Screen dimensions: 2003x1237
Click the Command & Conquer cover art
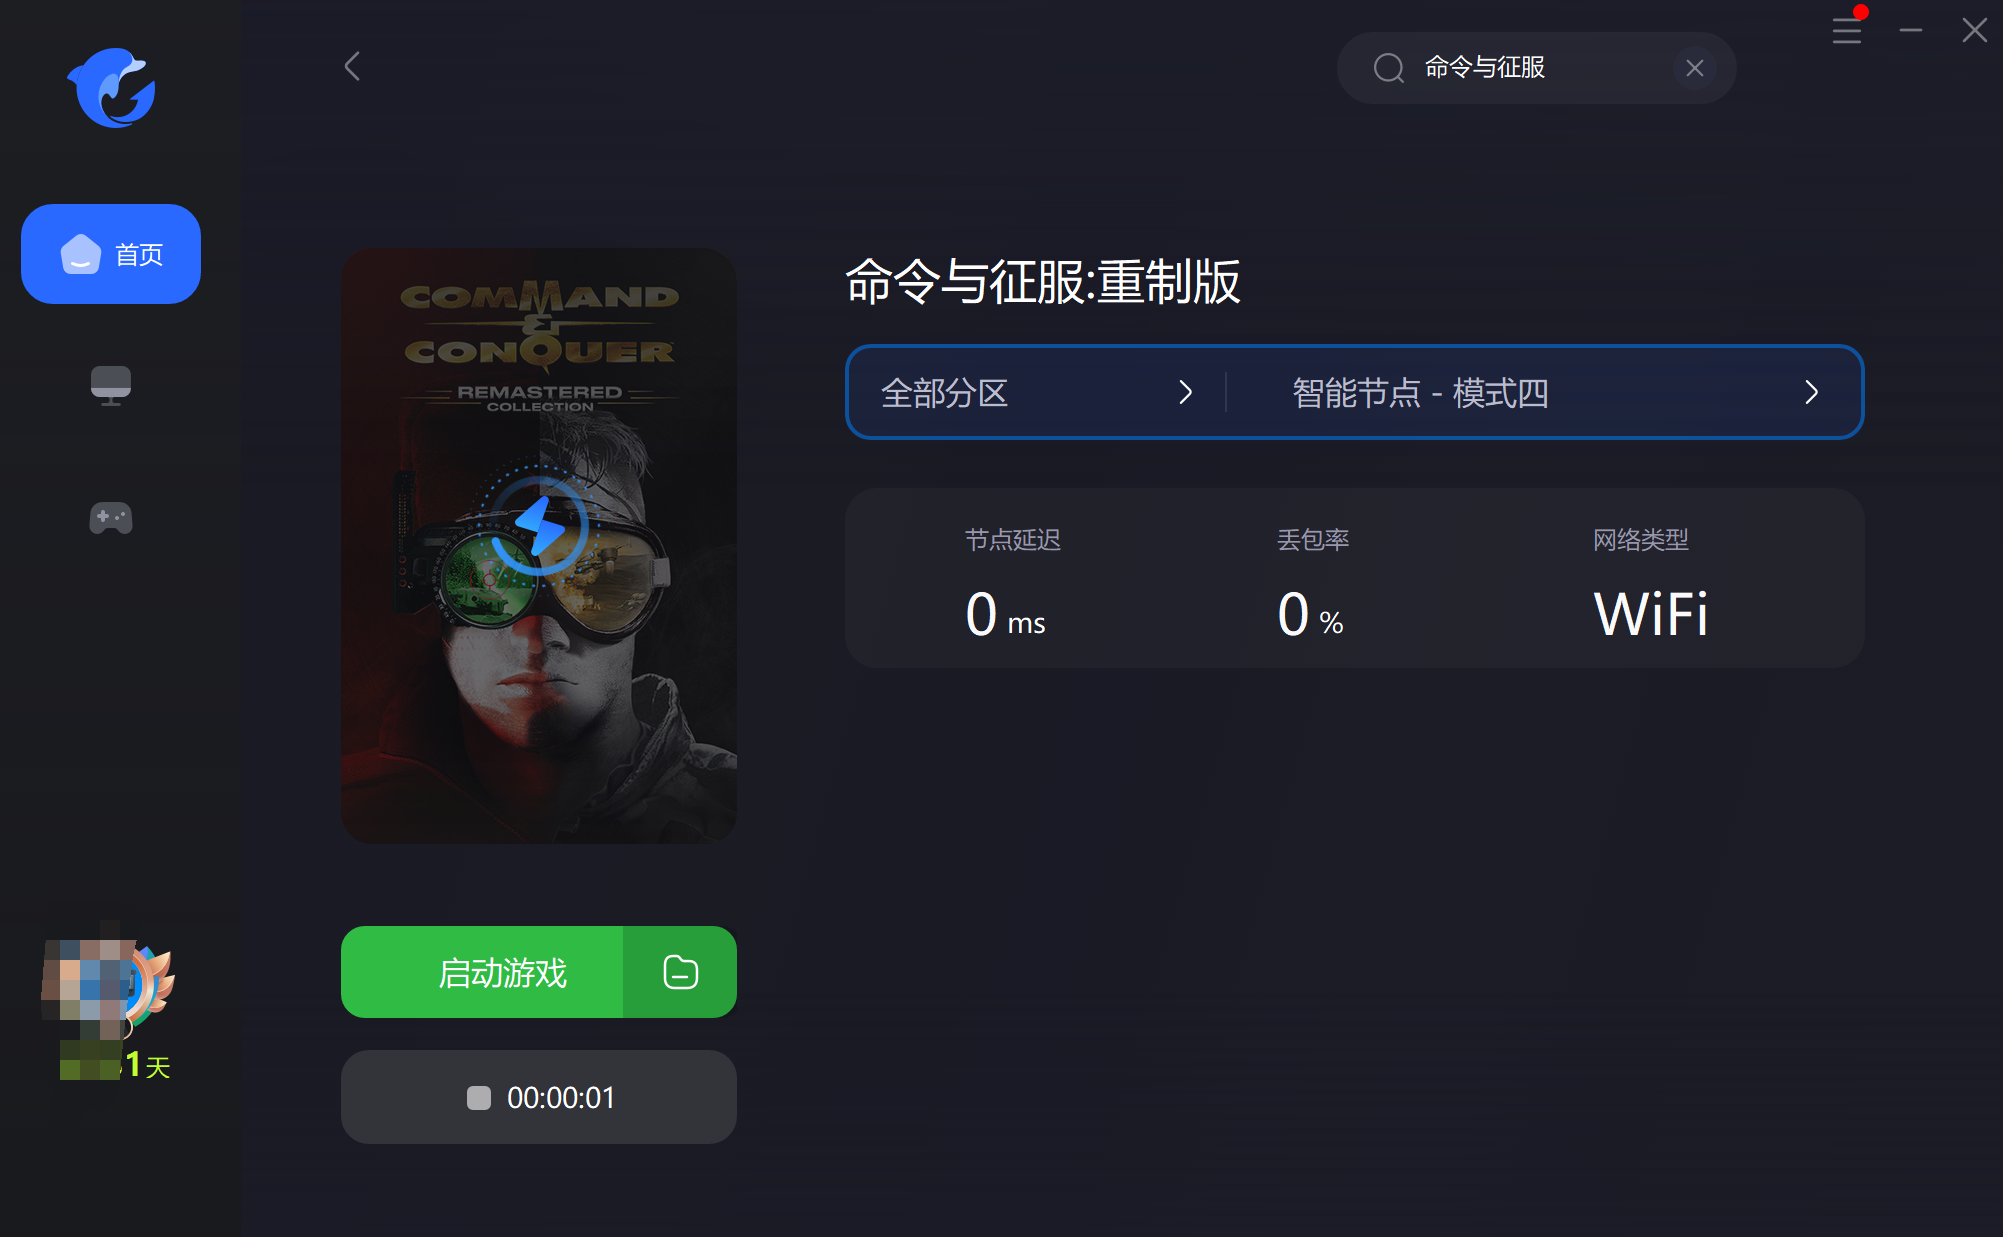539,545
